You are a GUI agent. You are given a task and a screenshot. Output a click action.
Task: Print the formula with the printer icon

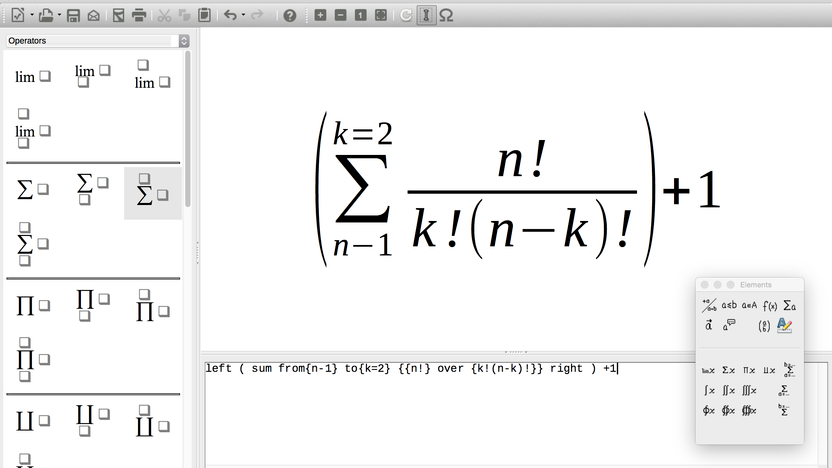coord(139,15)
